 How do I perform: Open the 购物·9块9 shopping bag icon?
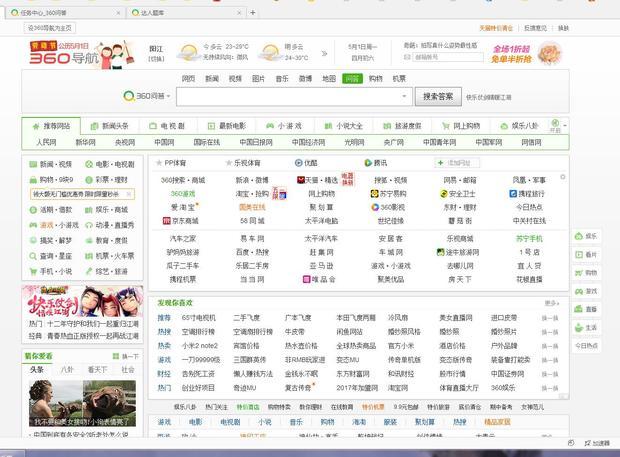coord(33,180)
